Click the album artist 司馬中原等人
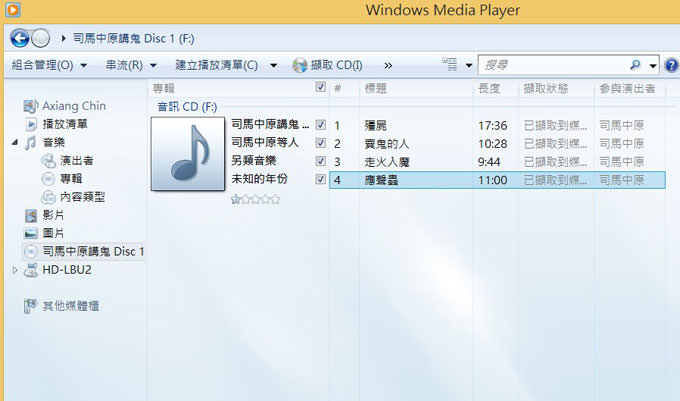This screenshot has width=680, height=401. [265, 142]
